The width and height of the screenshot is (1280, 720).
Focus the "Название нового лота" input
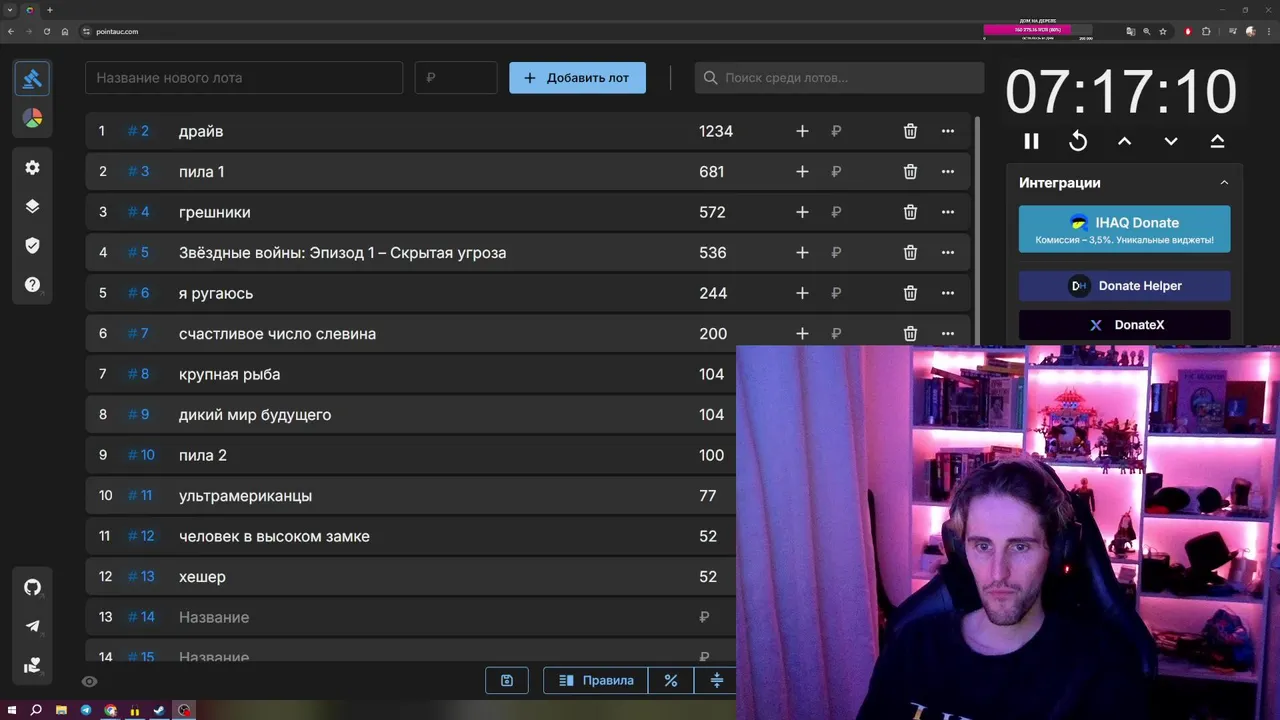coord(244,78)
